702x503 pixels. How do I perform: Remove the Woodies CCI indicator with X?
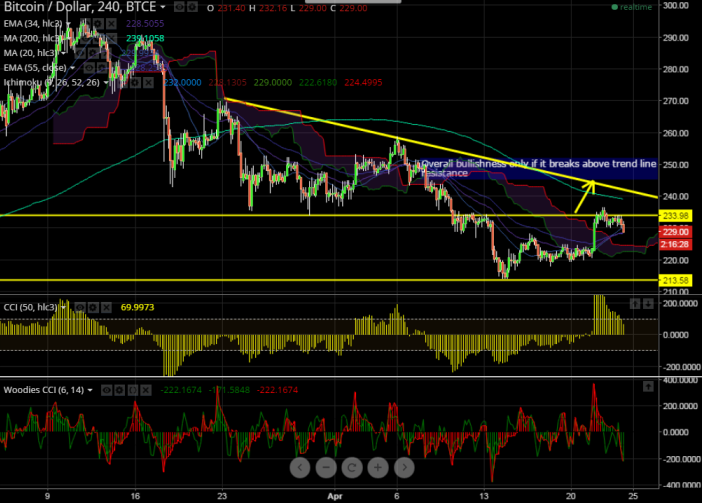(x=146, y=390)
